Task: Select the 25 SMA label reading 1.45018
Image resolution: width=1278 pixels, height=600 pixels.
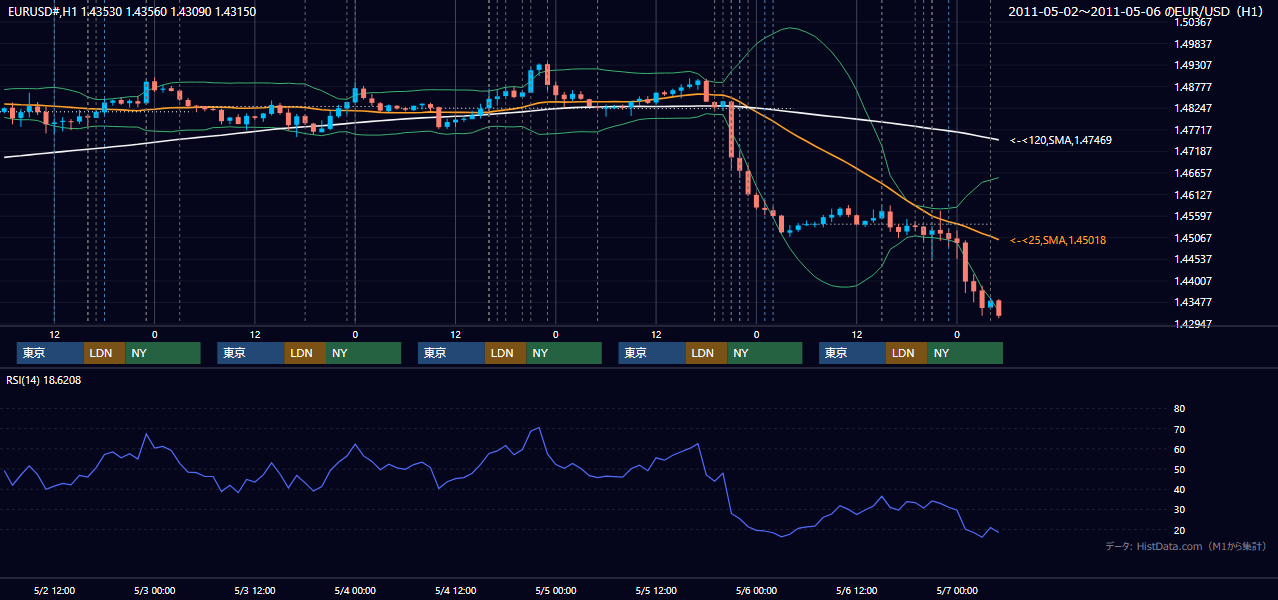Action: pos(1058,240)
